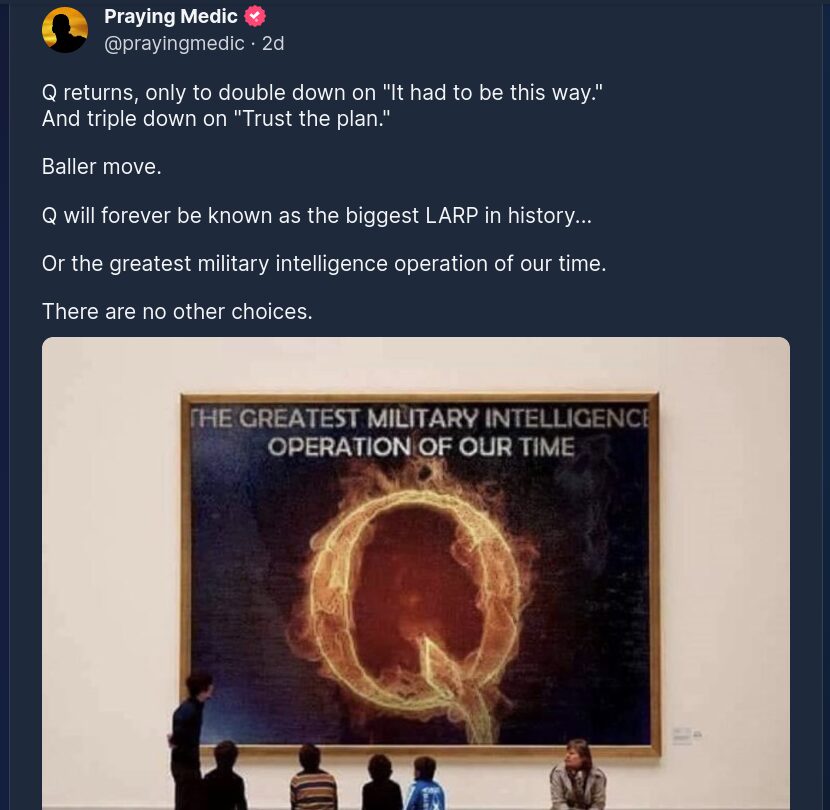Click the red verified badge icon
The image size is (830, 810).
coord(255,16)
